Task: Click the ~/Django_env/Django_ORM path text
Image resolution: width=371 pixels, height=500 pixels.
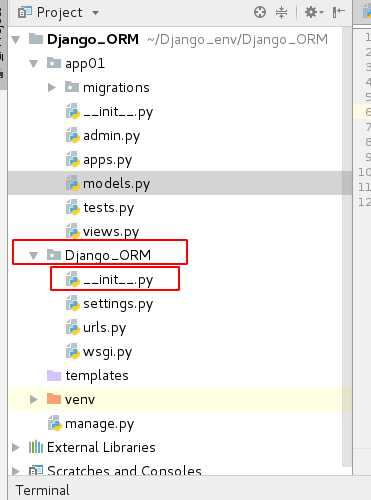Action: (237, 40)
